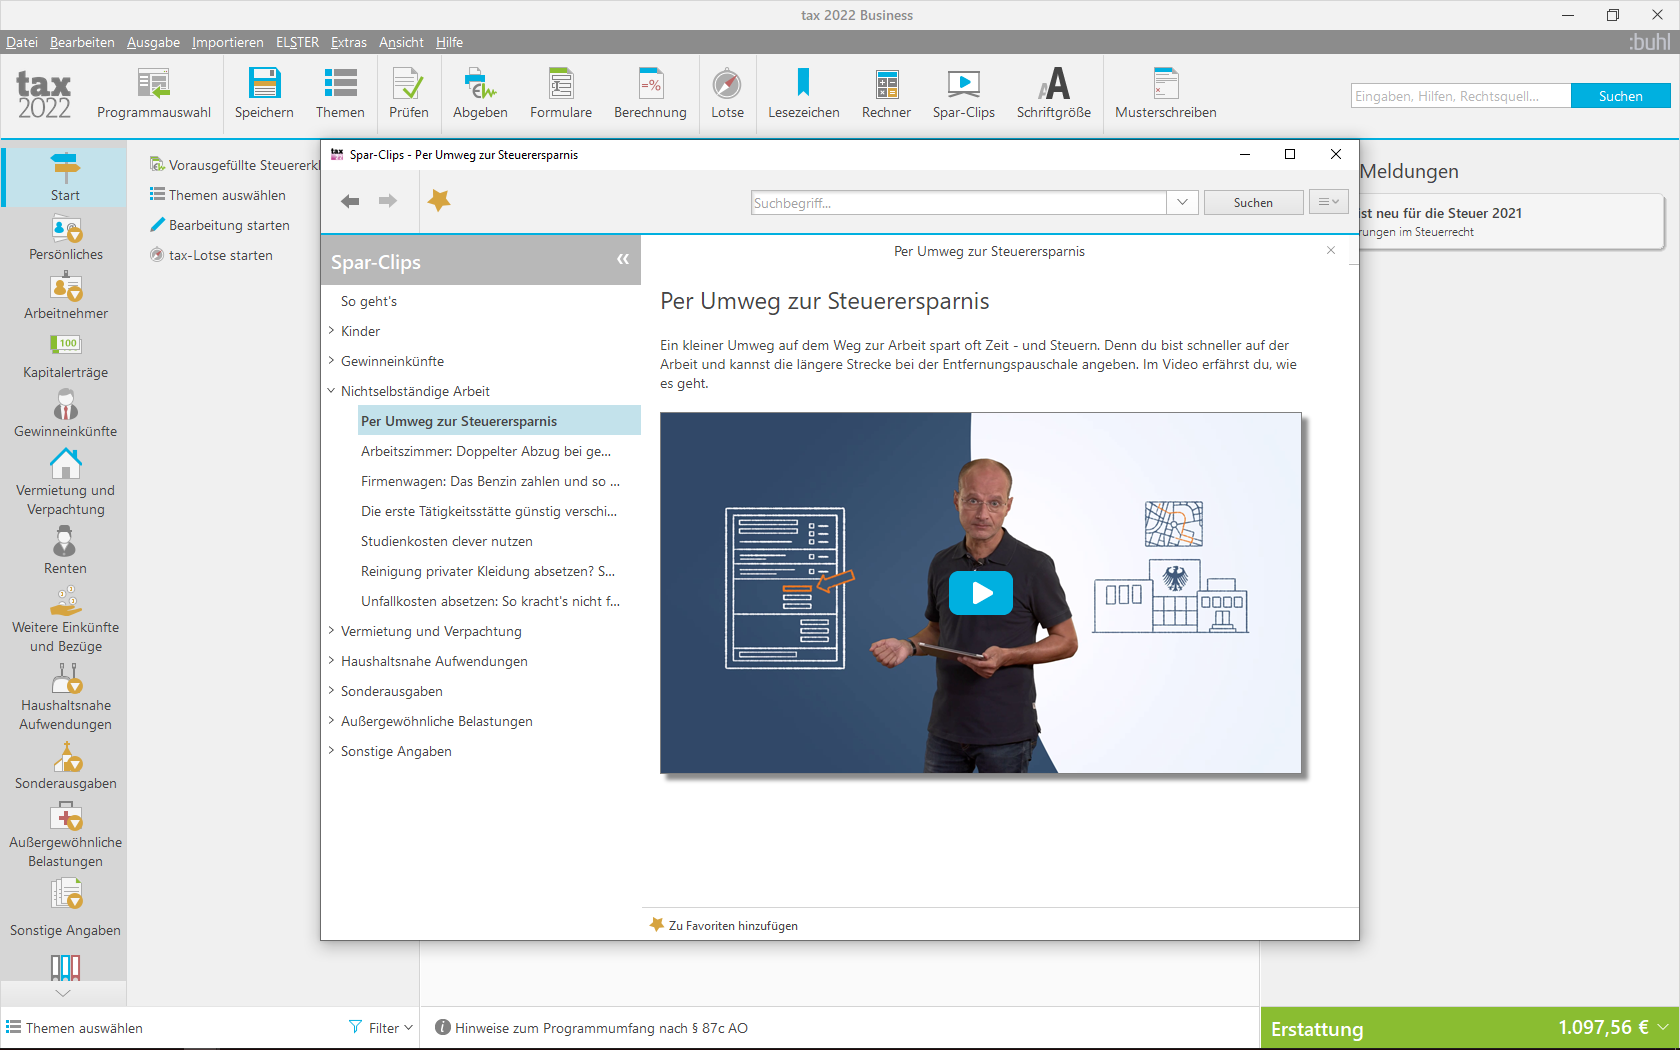Run the Prüfen check tool
This screenshot has width=1680, height=1050.
pos(408,93)
